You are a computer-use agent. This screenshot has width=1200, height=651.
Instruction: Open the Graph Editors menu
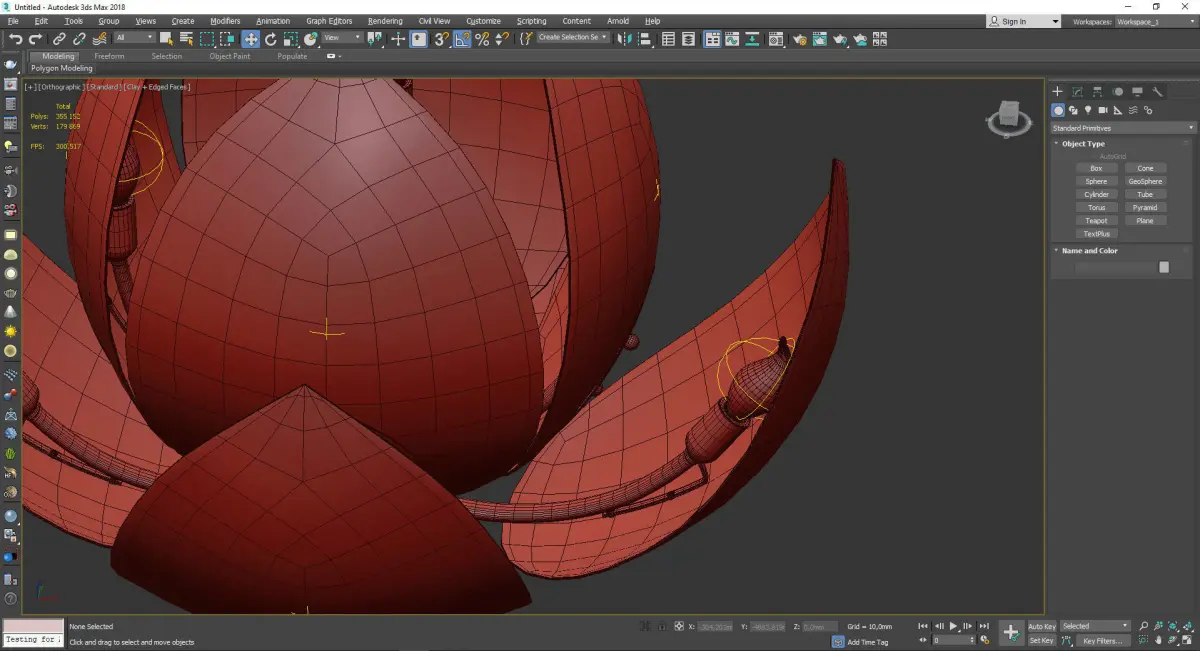(329, 21)
